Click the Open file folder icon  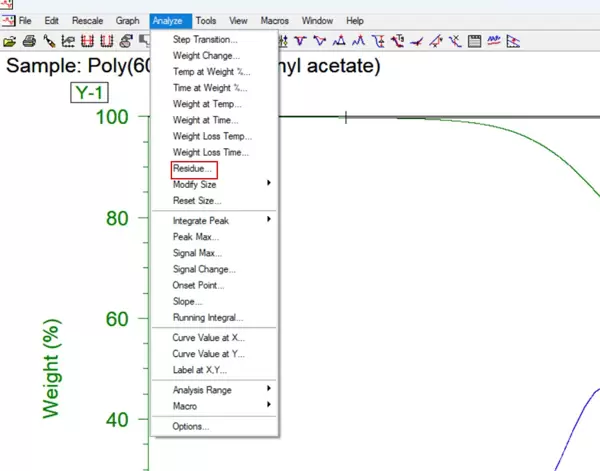(x=10, y=41)
